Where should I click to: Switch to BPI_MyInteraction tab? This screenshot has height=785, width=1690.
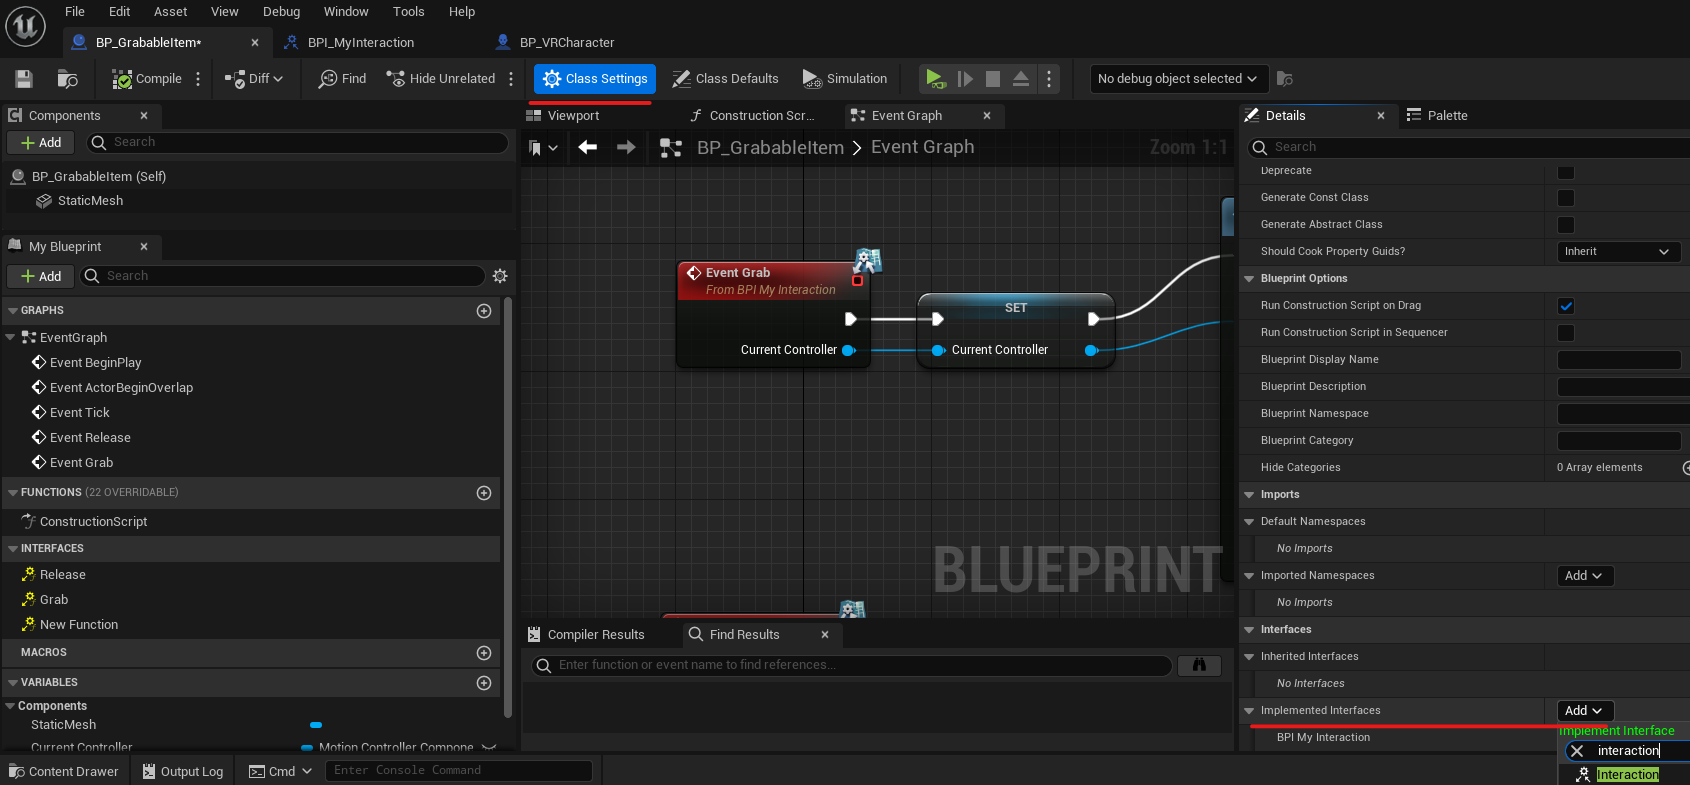(x=361, y=43)
